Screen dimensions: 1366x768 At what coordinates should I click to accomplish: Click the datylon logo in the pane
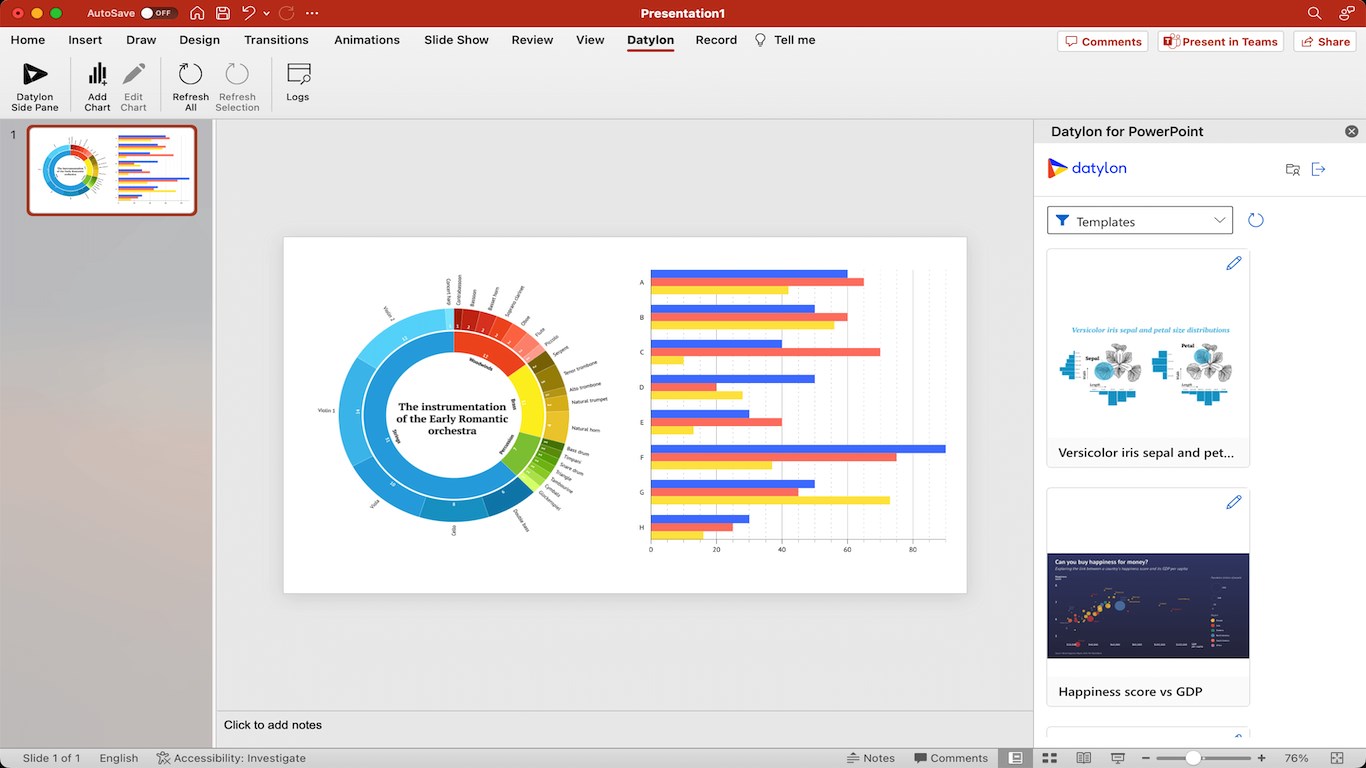[1087, 168]
